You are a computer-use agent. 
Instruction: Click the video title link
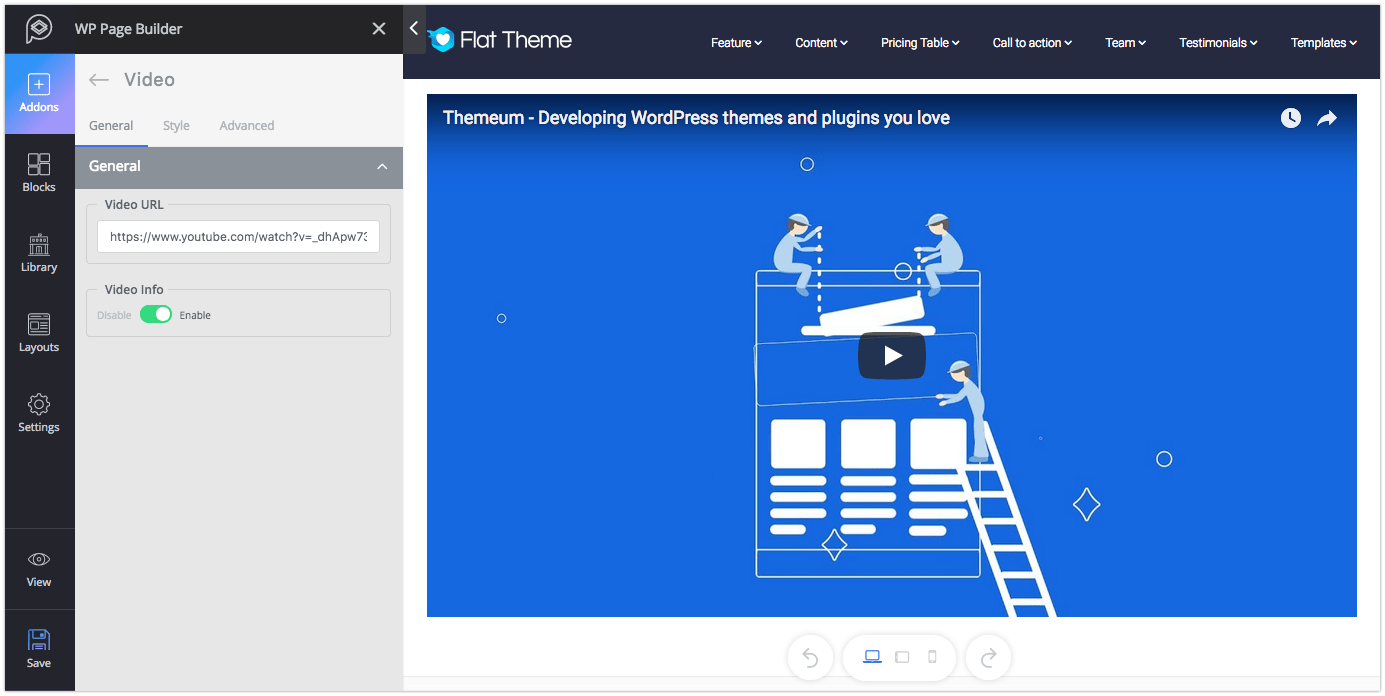tap(696, 118)
